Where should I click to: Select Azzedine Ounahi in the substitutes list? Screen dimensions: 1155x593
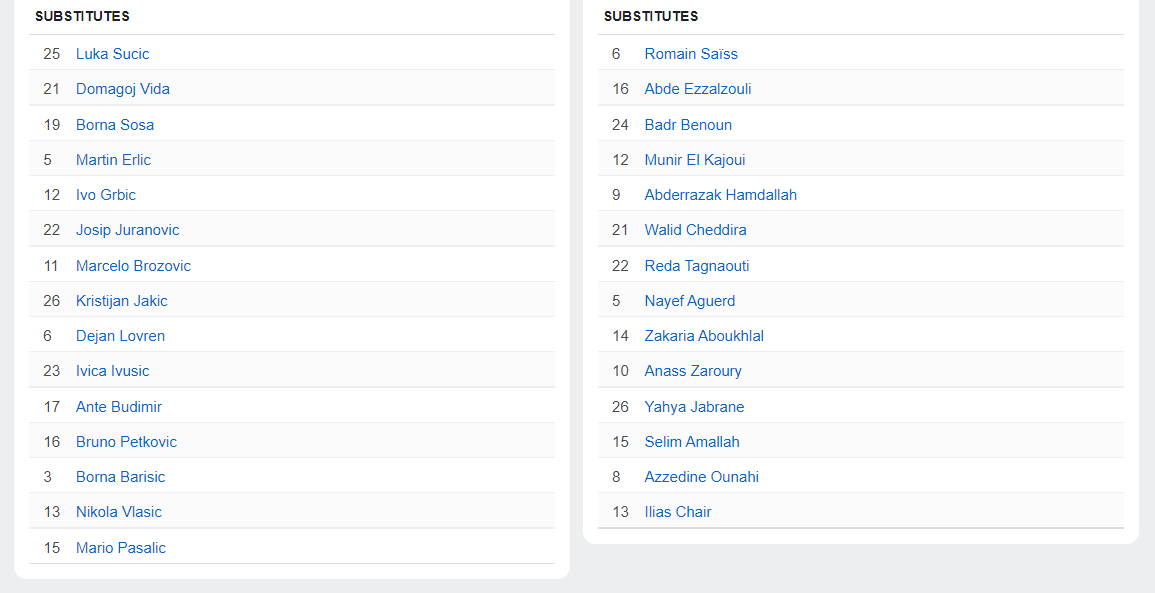(x=701, y=477)
